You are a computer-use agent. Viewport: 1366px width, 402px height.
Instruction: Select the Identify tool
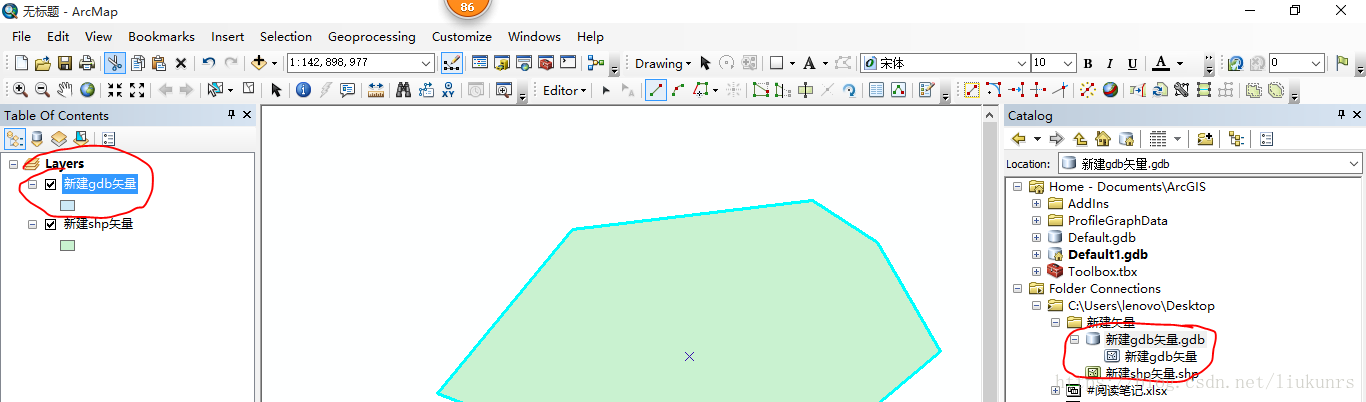coord(303,90)
